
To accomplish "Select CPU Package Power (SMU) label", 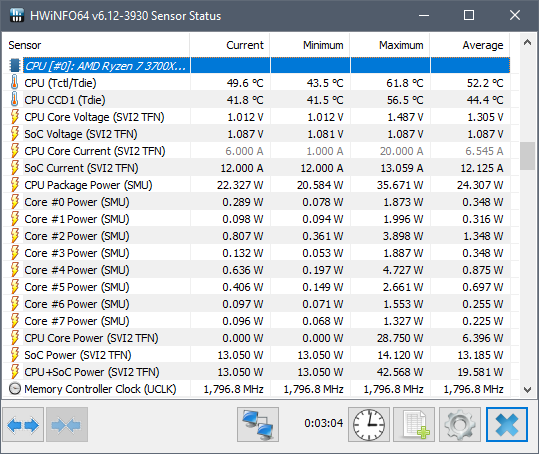I will [88, 185].
